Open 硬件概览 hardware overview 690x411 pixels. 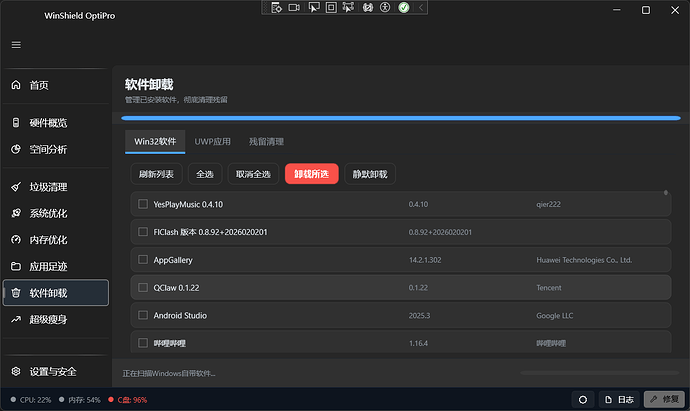[x=55, y=123]
